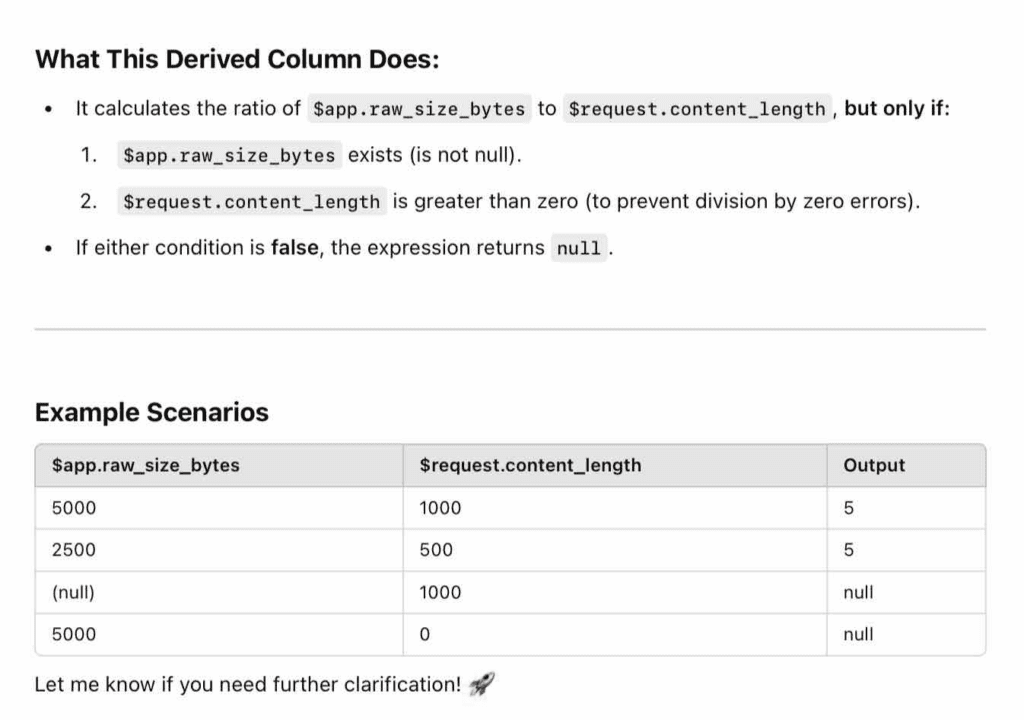This screenshot has width=1024, height=720.
Task: Click the Output null in the last table row
Action: (858, 634)
